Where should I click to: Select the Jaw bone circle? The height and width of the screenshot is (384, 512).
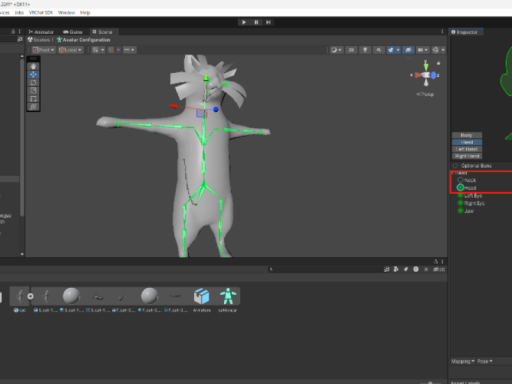[460, 211]
